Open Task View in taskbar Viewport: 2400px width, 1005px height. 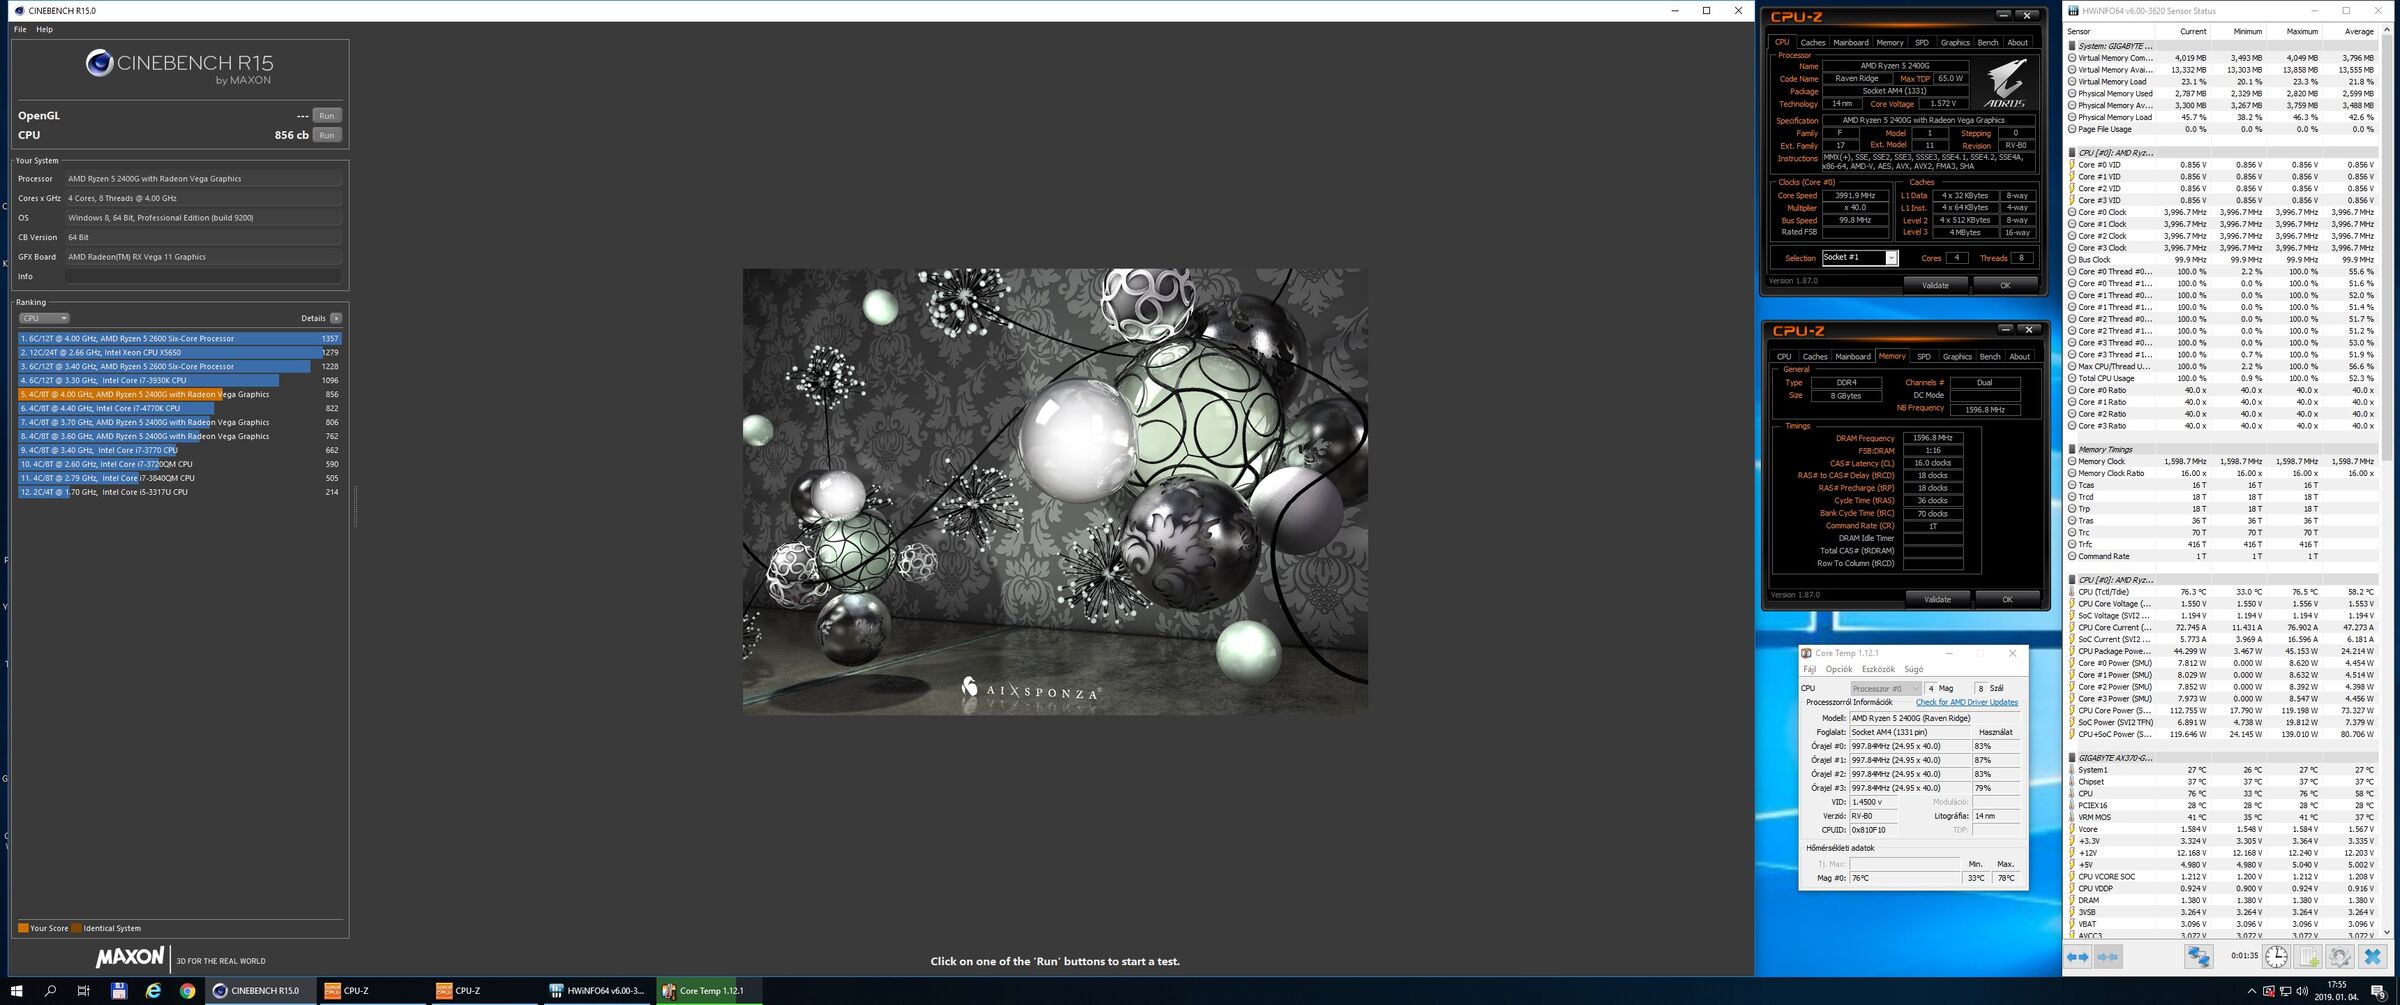[83, 991]
